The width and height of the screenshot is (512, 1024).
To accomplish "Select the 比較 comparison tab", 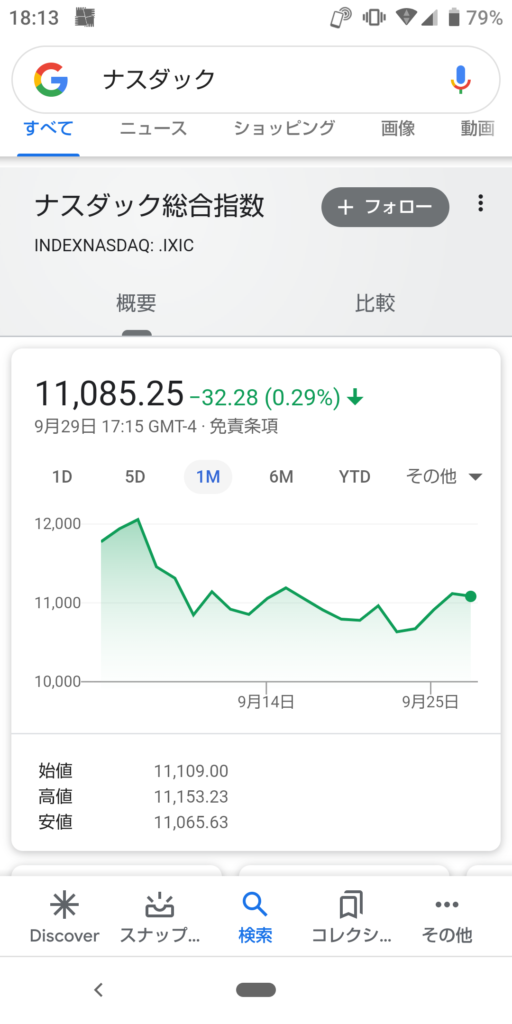I will click(376, 303).
